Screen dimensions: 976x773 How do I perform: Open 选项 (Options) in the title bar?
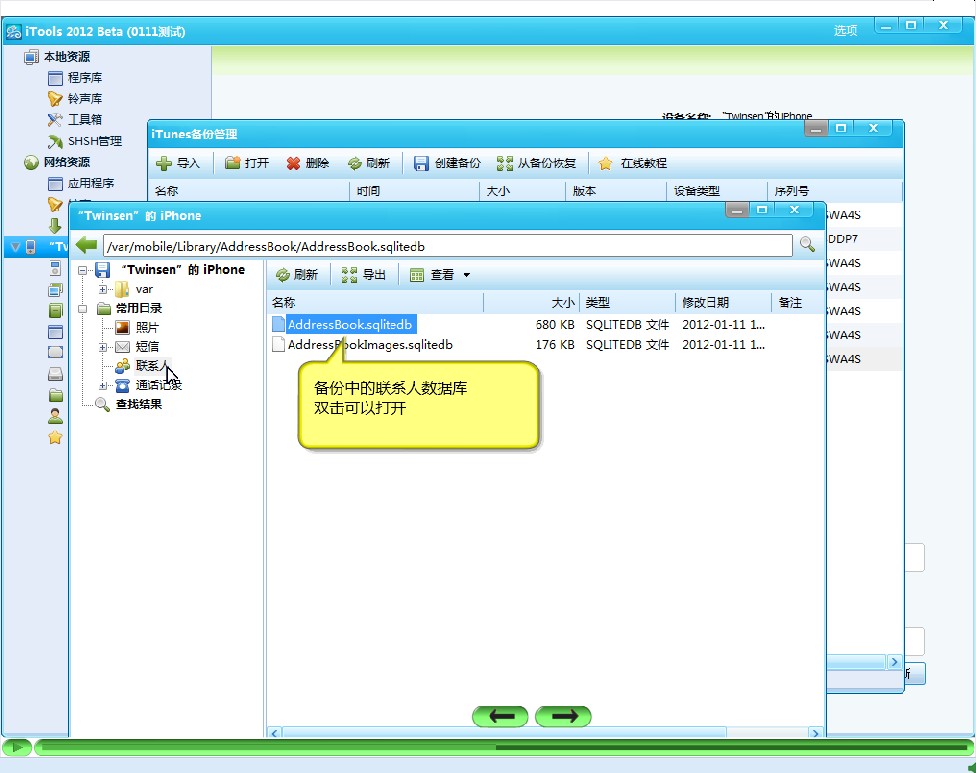[x=845, y=31]
